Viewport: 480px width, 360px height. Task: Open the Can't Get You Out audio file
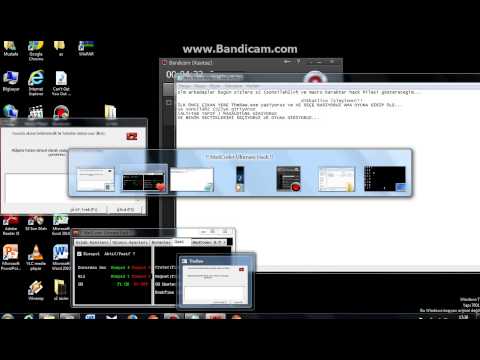[x=61, y=83]
